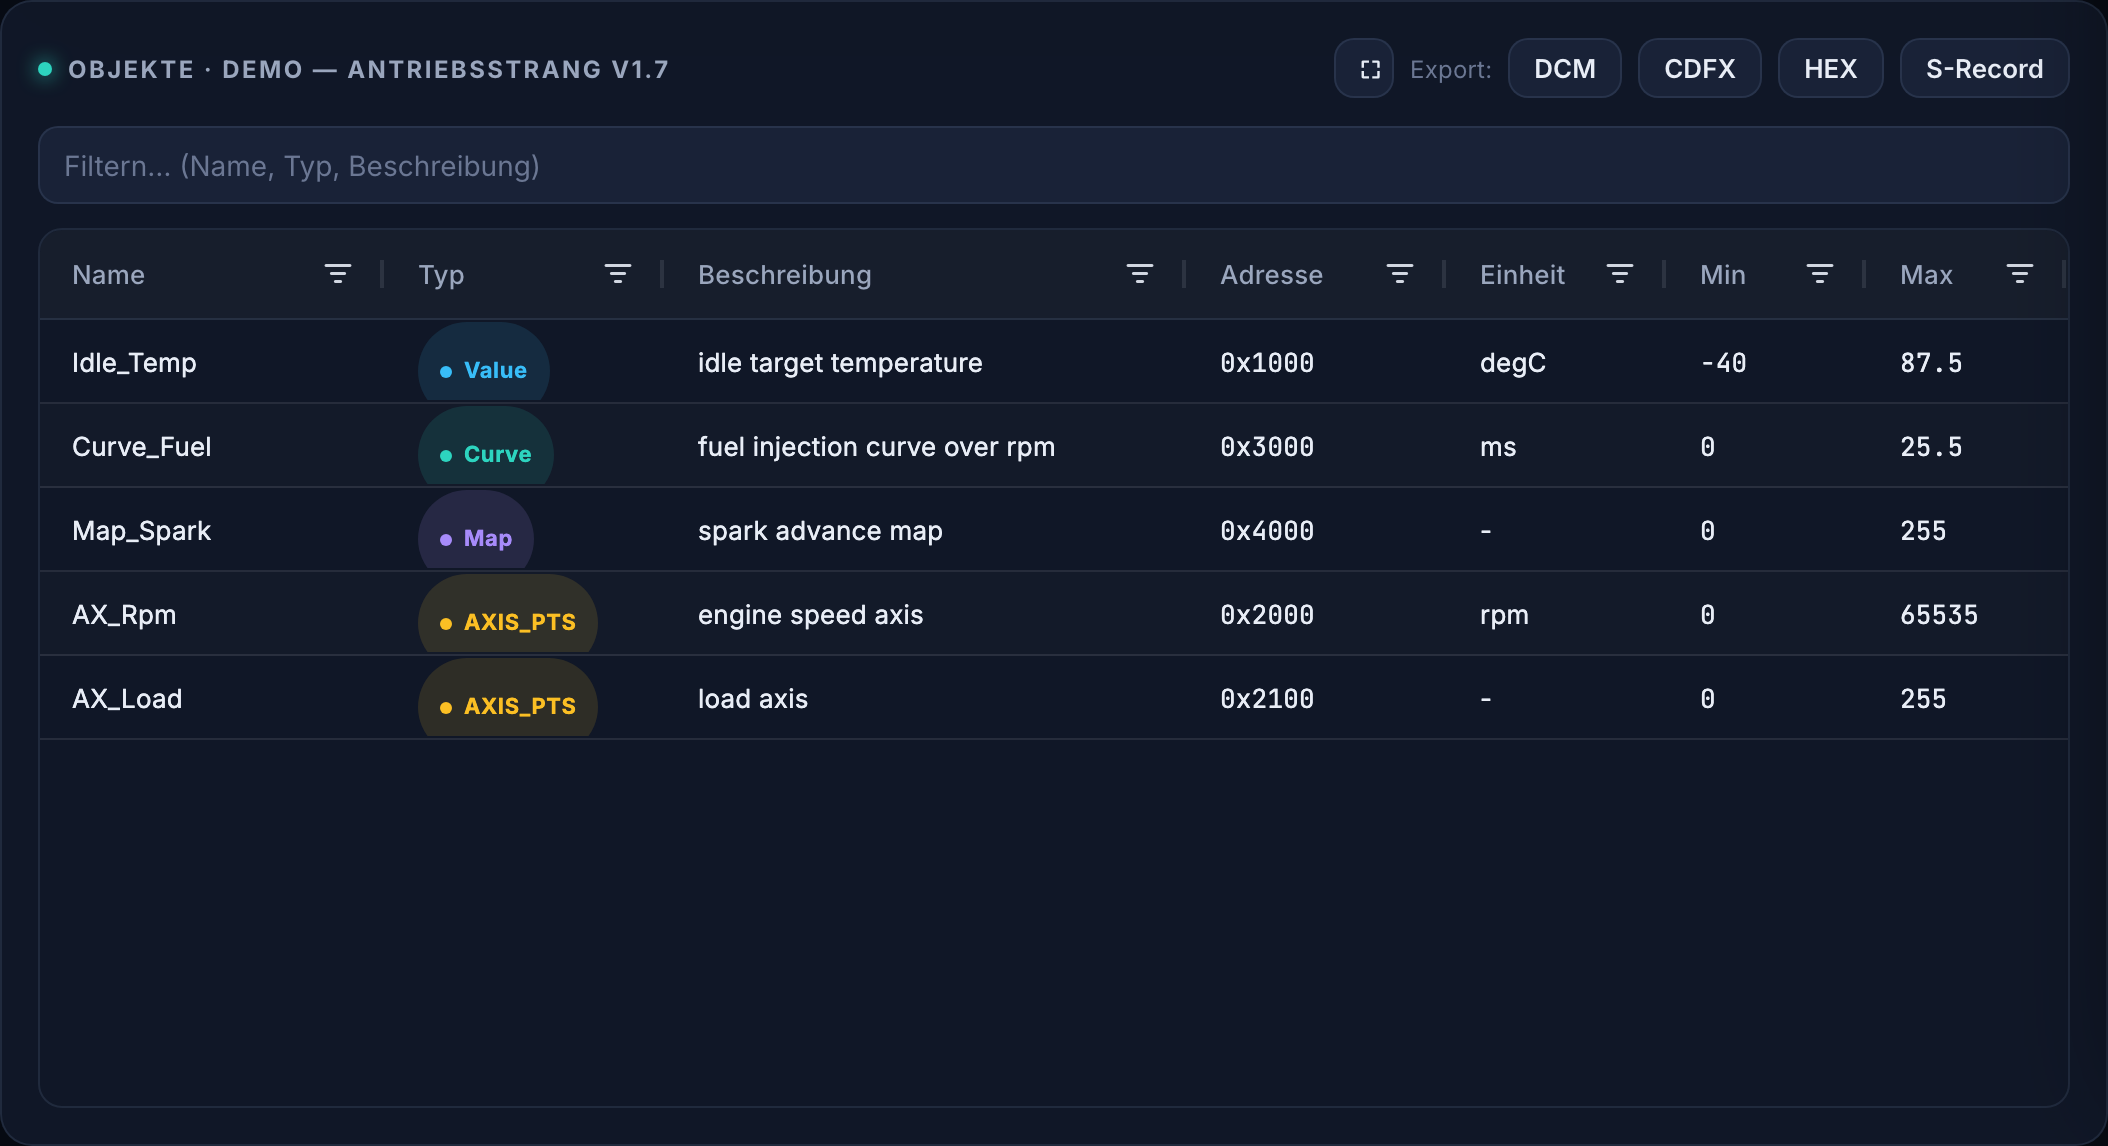Click the S-Record export button

pyautogui.click(x=1985, y=69)
